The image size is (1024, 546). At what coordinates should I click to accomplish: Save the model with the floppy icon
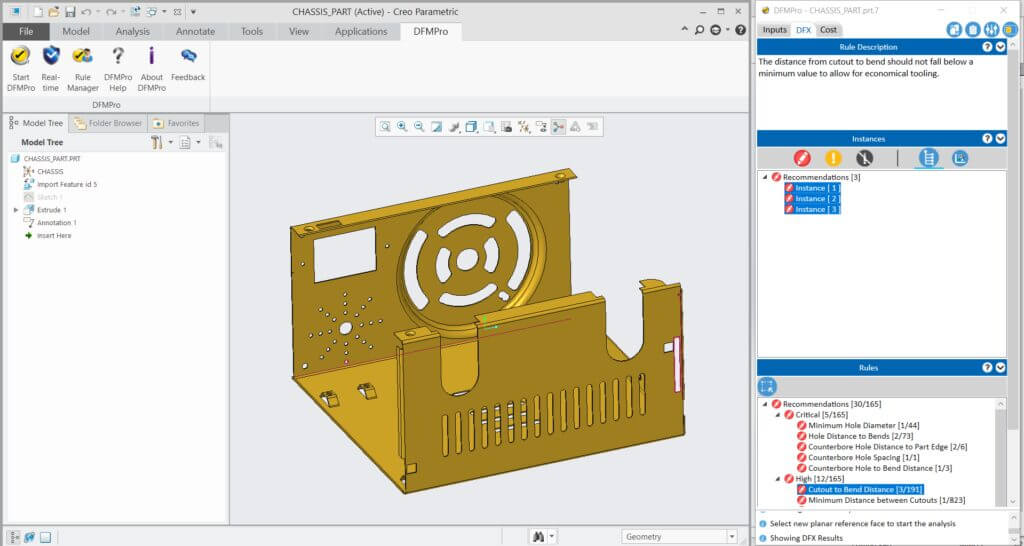(x=70, y=12)
